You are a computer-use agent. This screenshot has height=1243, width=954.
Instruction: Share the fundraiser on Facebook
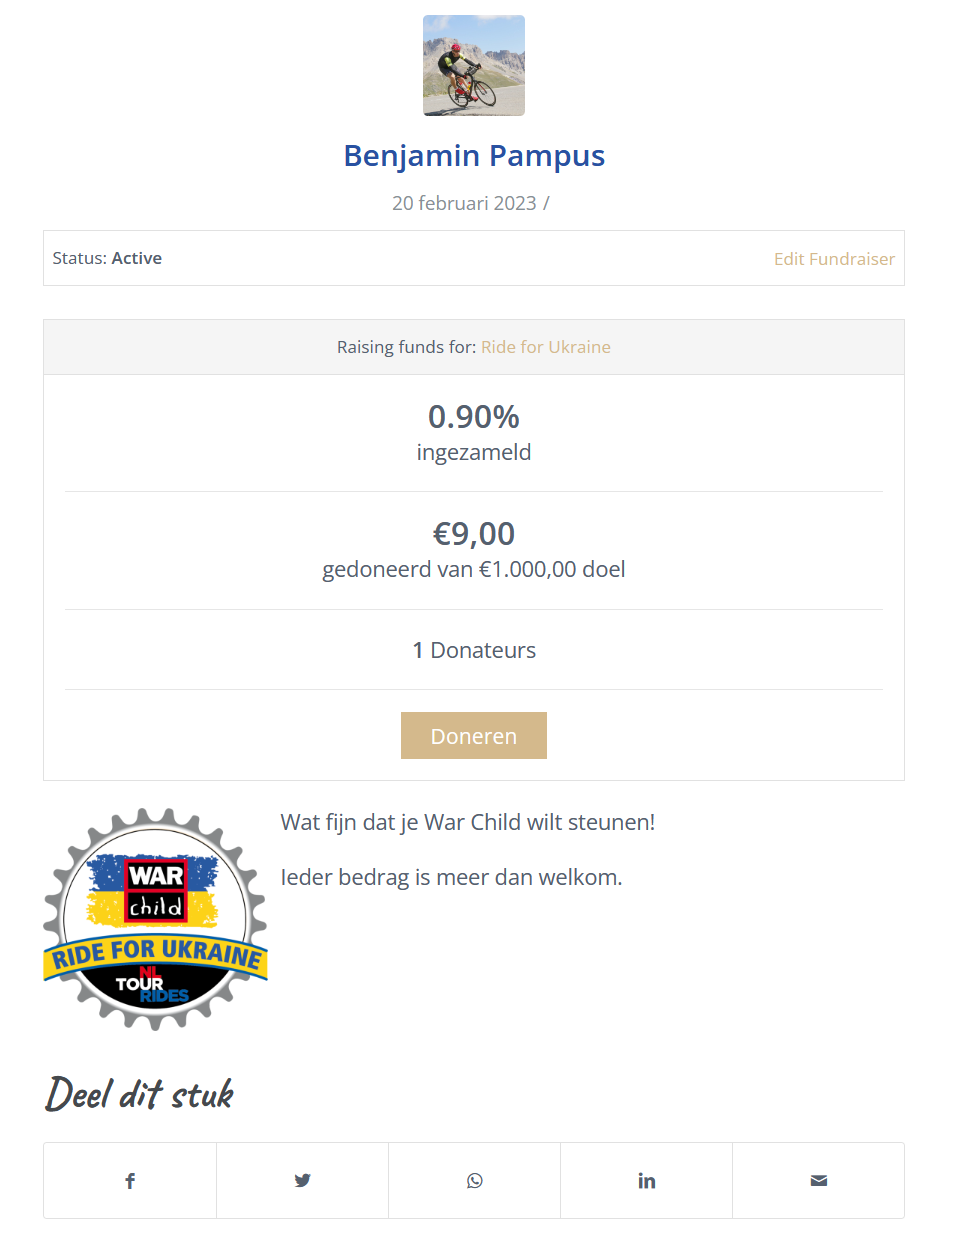click(130, 1181)
